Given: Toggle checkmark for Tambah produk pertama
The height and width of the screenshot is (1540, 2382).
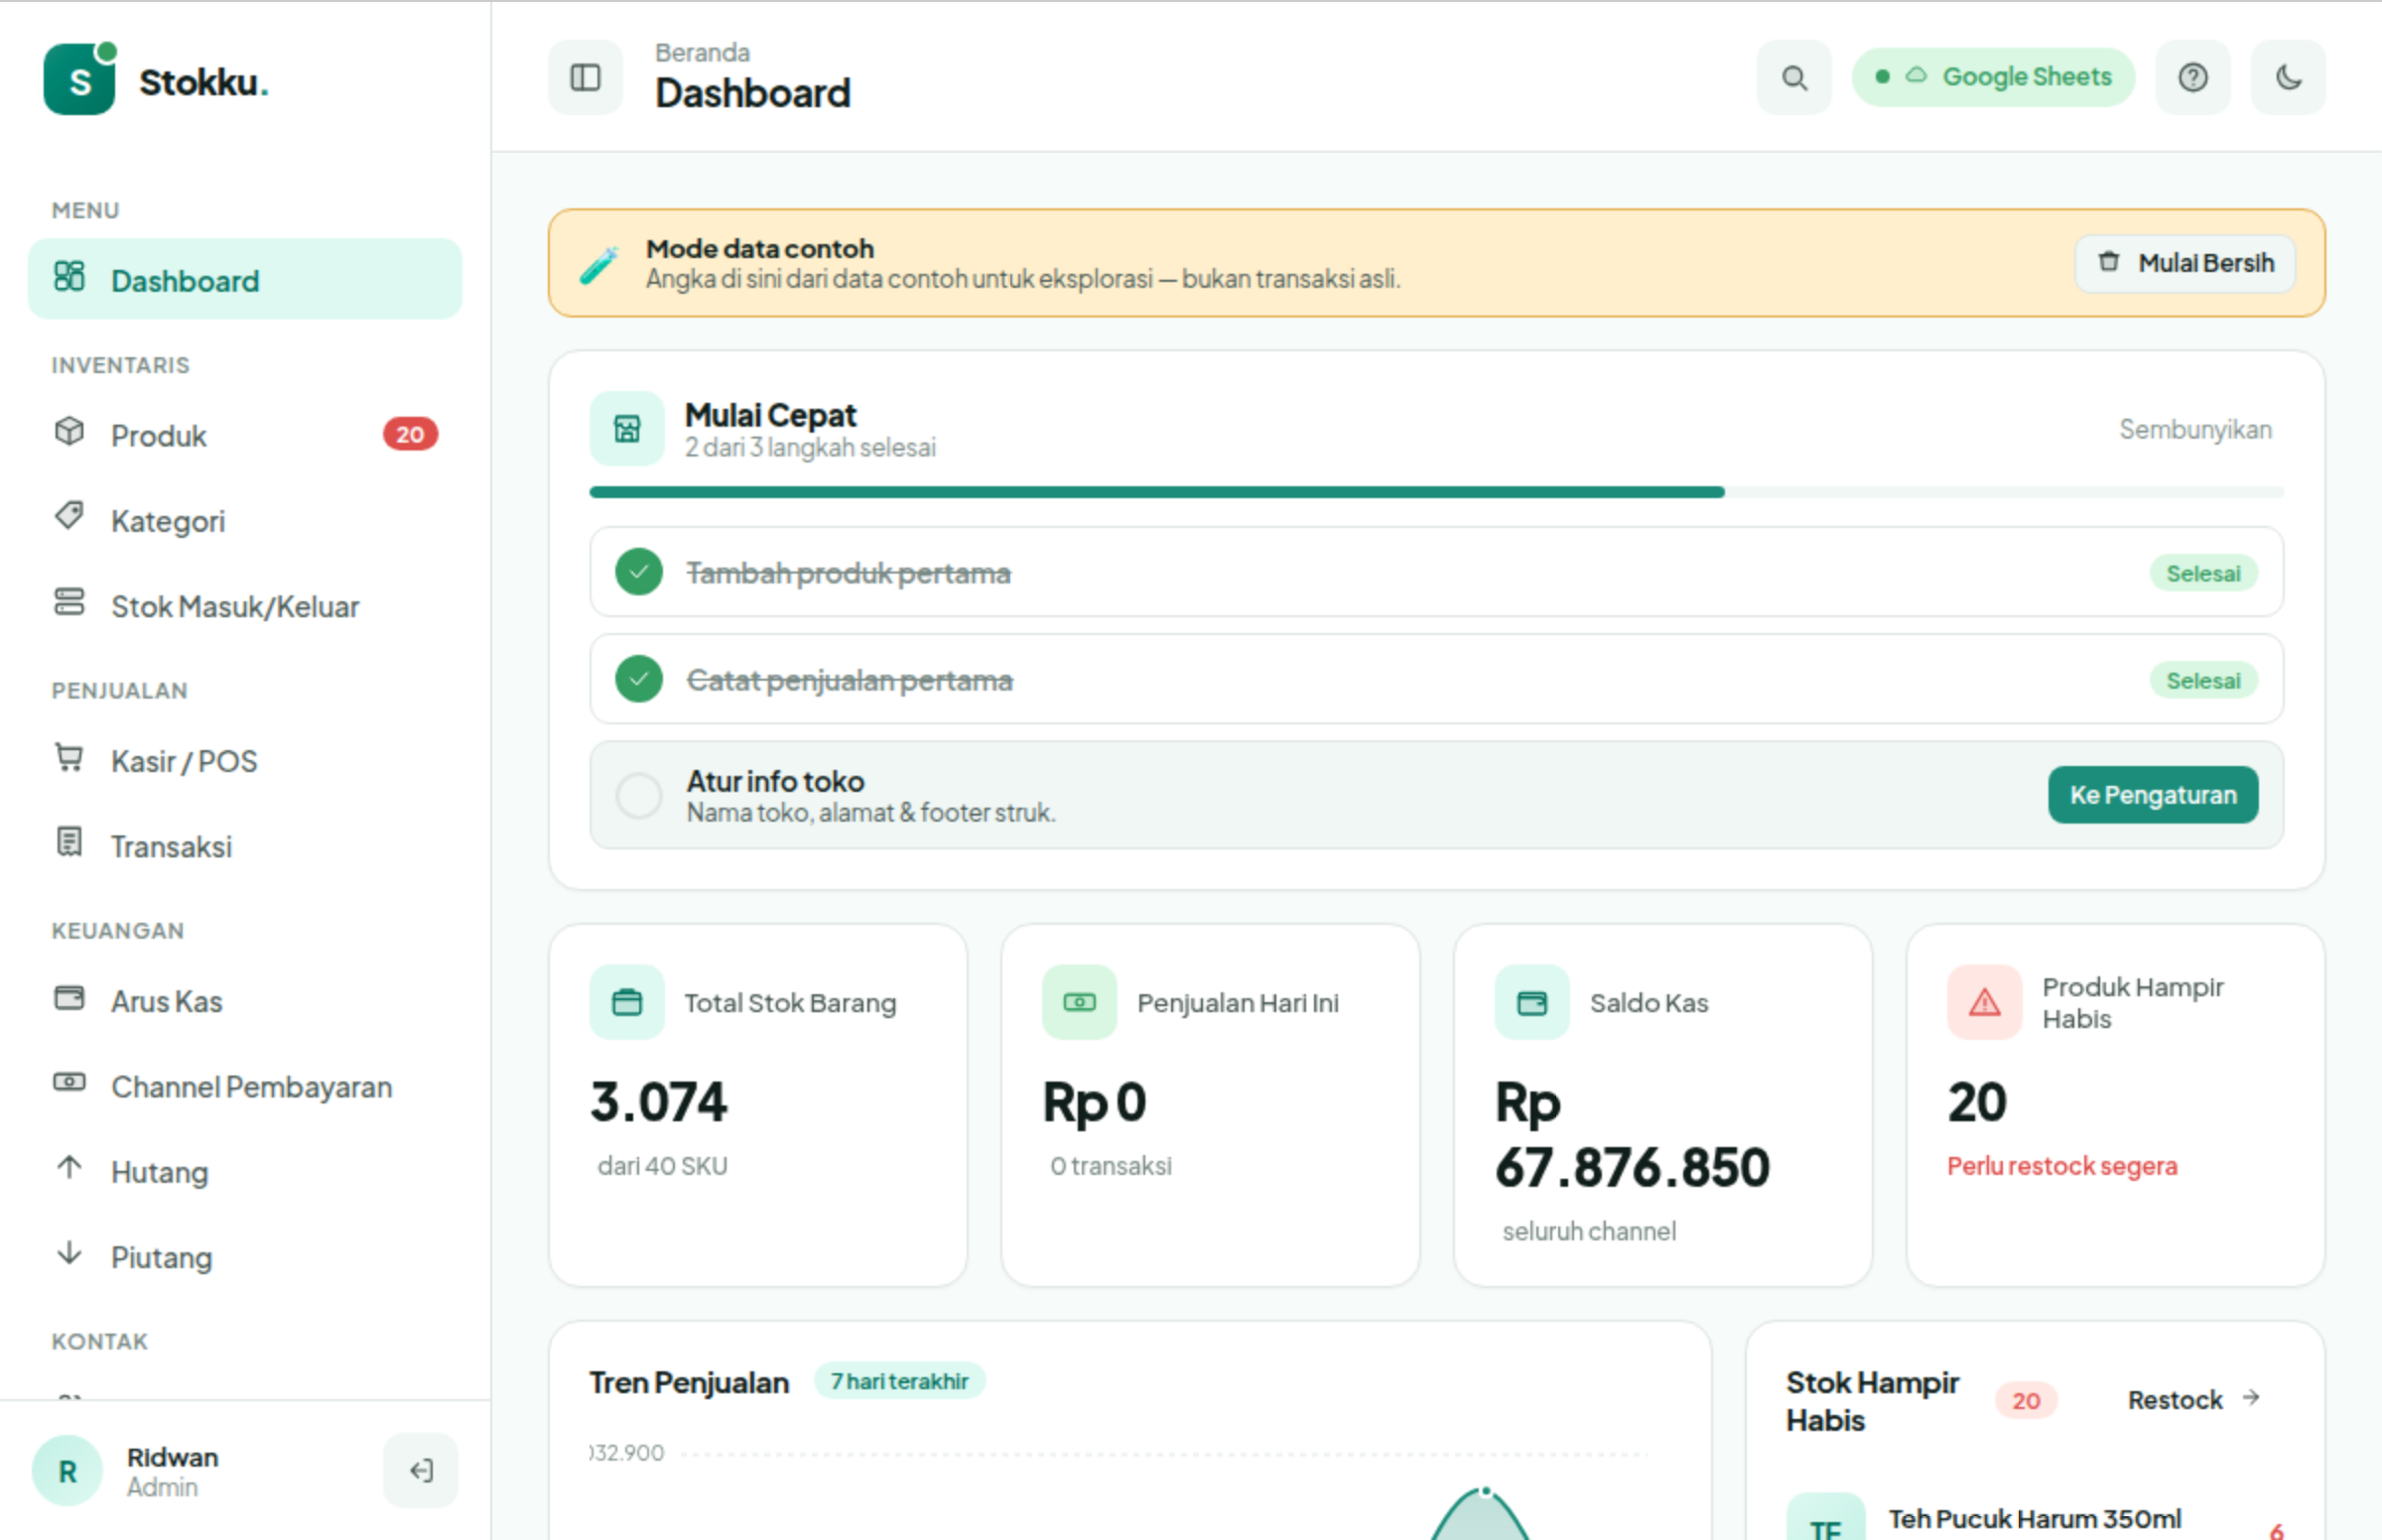Looking at the screenshot, I should click(x=639, y=572).
